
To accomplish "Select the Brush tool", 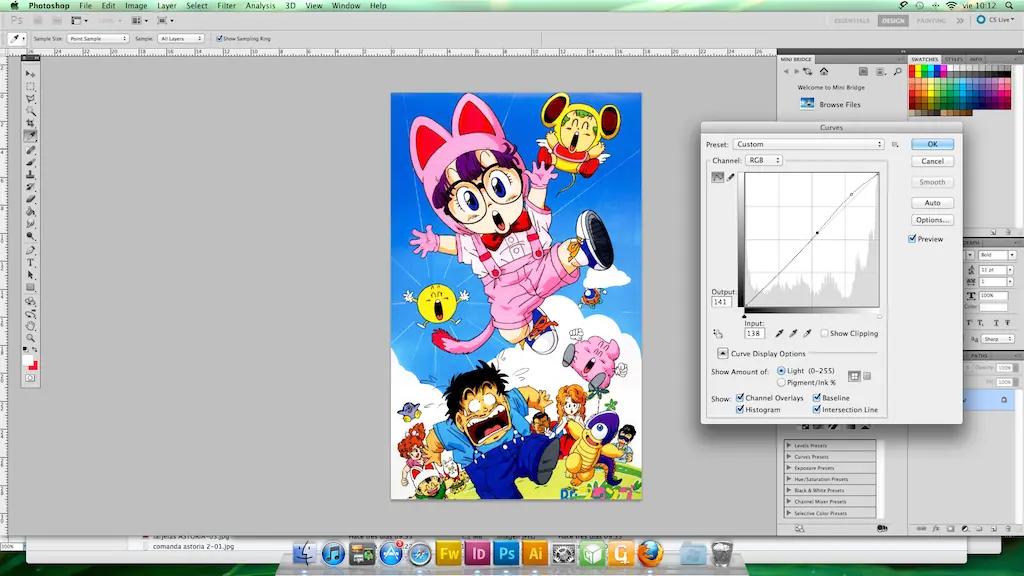I will click(30, 162).
